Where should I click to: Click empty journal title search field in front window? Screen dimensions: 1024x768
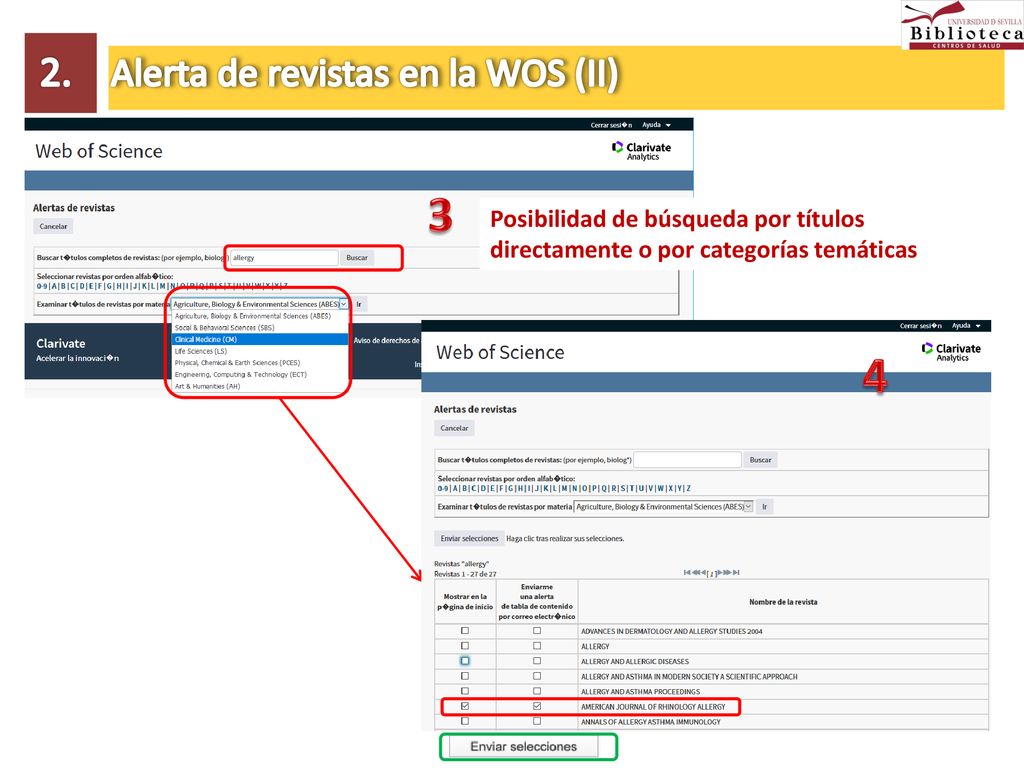pos(687,460)
